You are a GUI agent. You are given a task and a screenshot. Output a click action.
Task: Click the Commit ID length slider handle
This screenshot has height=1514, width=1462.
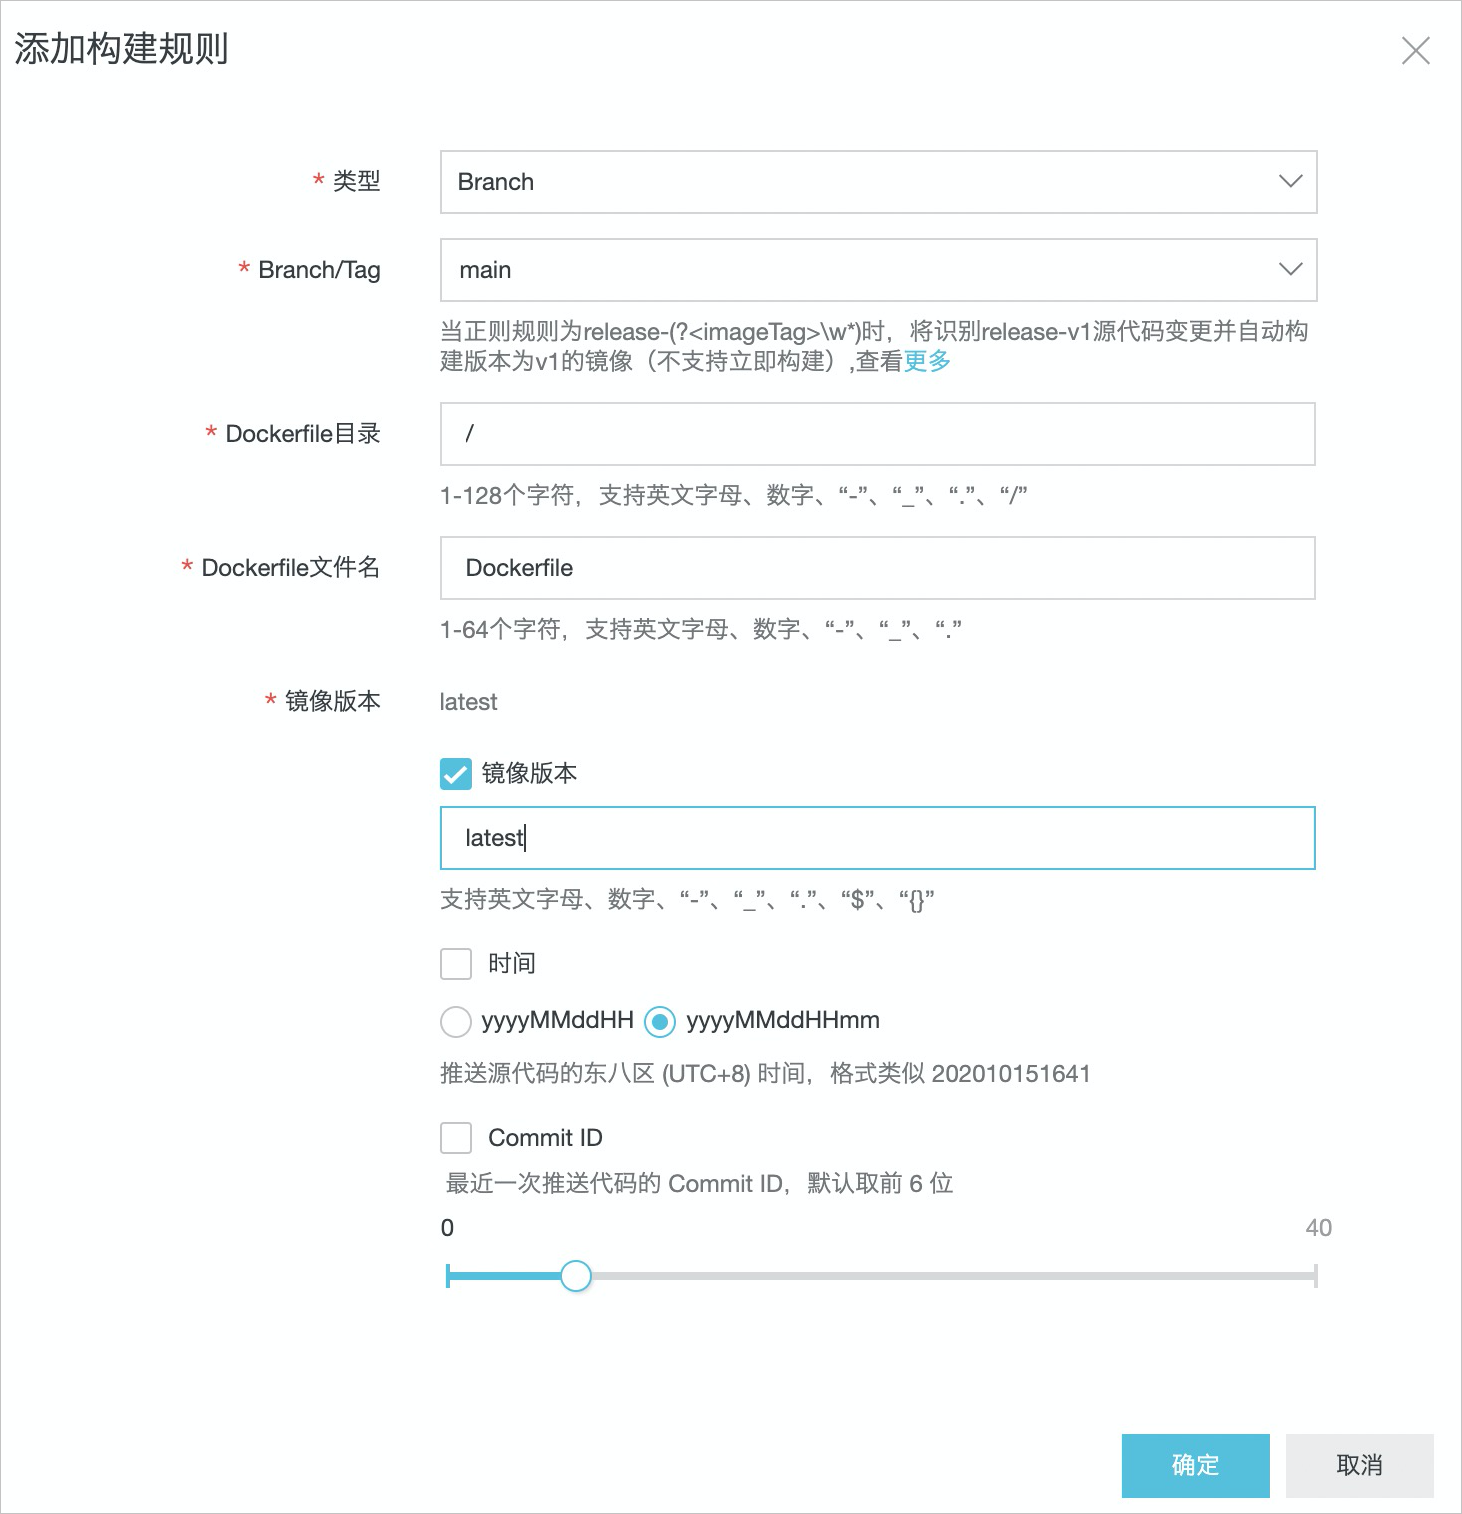click(x=576, y=1276)
